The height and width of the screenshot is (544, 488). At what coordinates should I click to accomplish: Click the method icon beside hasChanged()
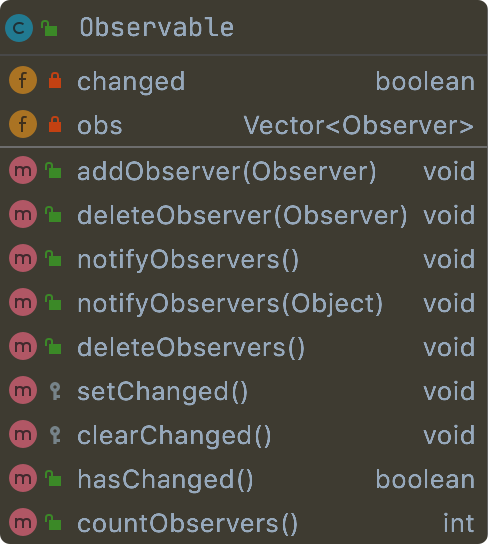(x=23, y=478)
